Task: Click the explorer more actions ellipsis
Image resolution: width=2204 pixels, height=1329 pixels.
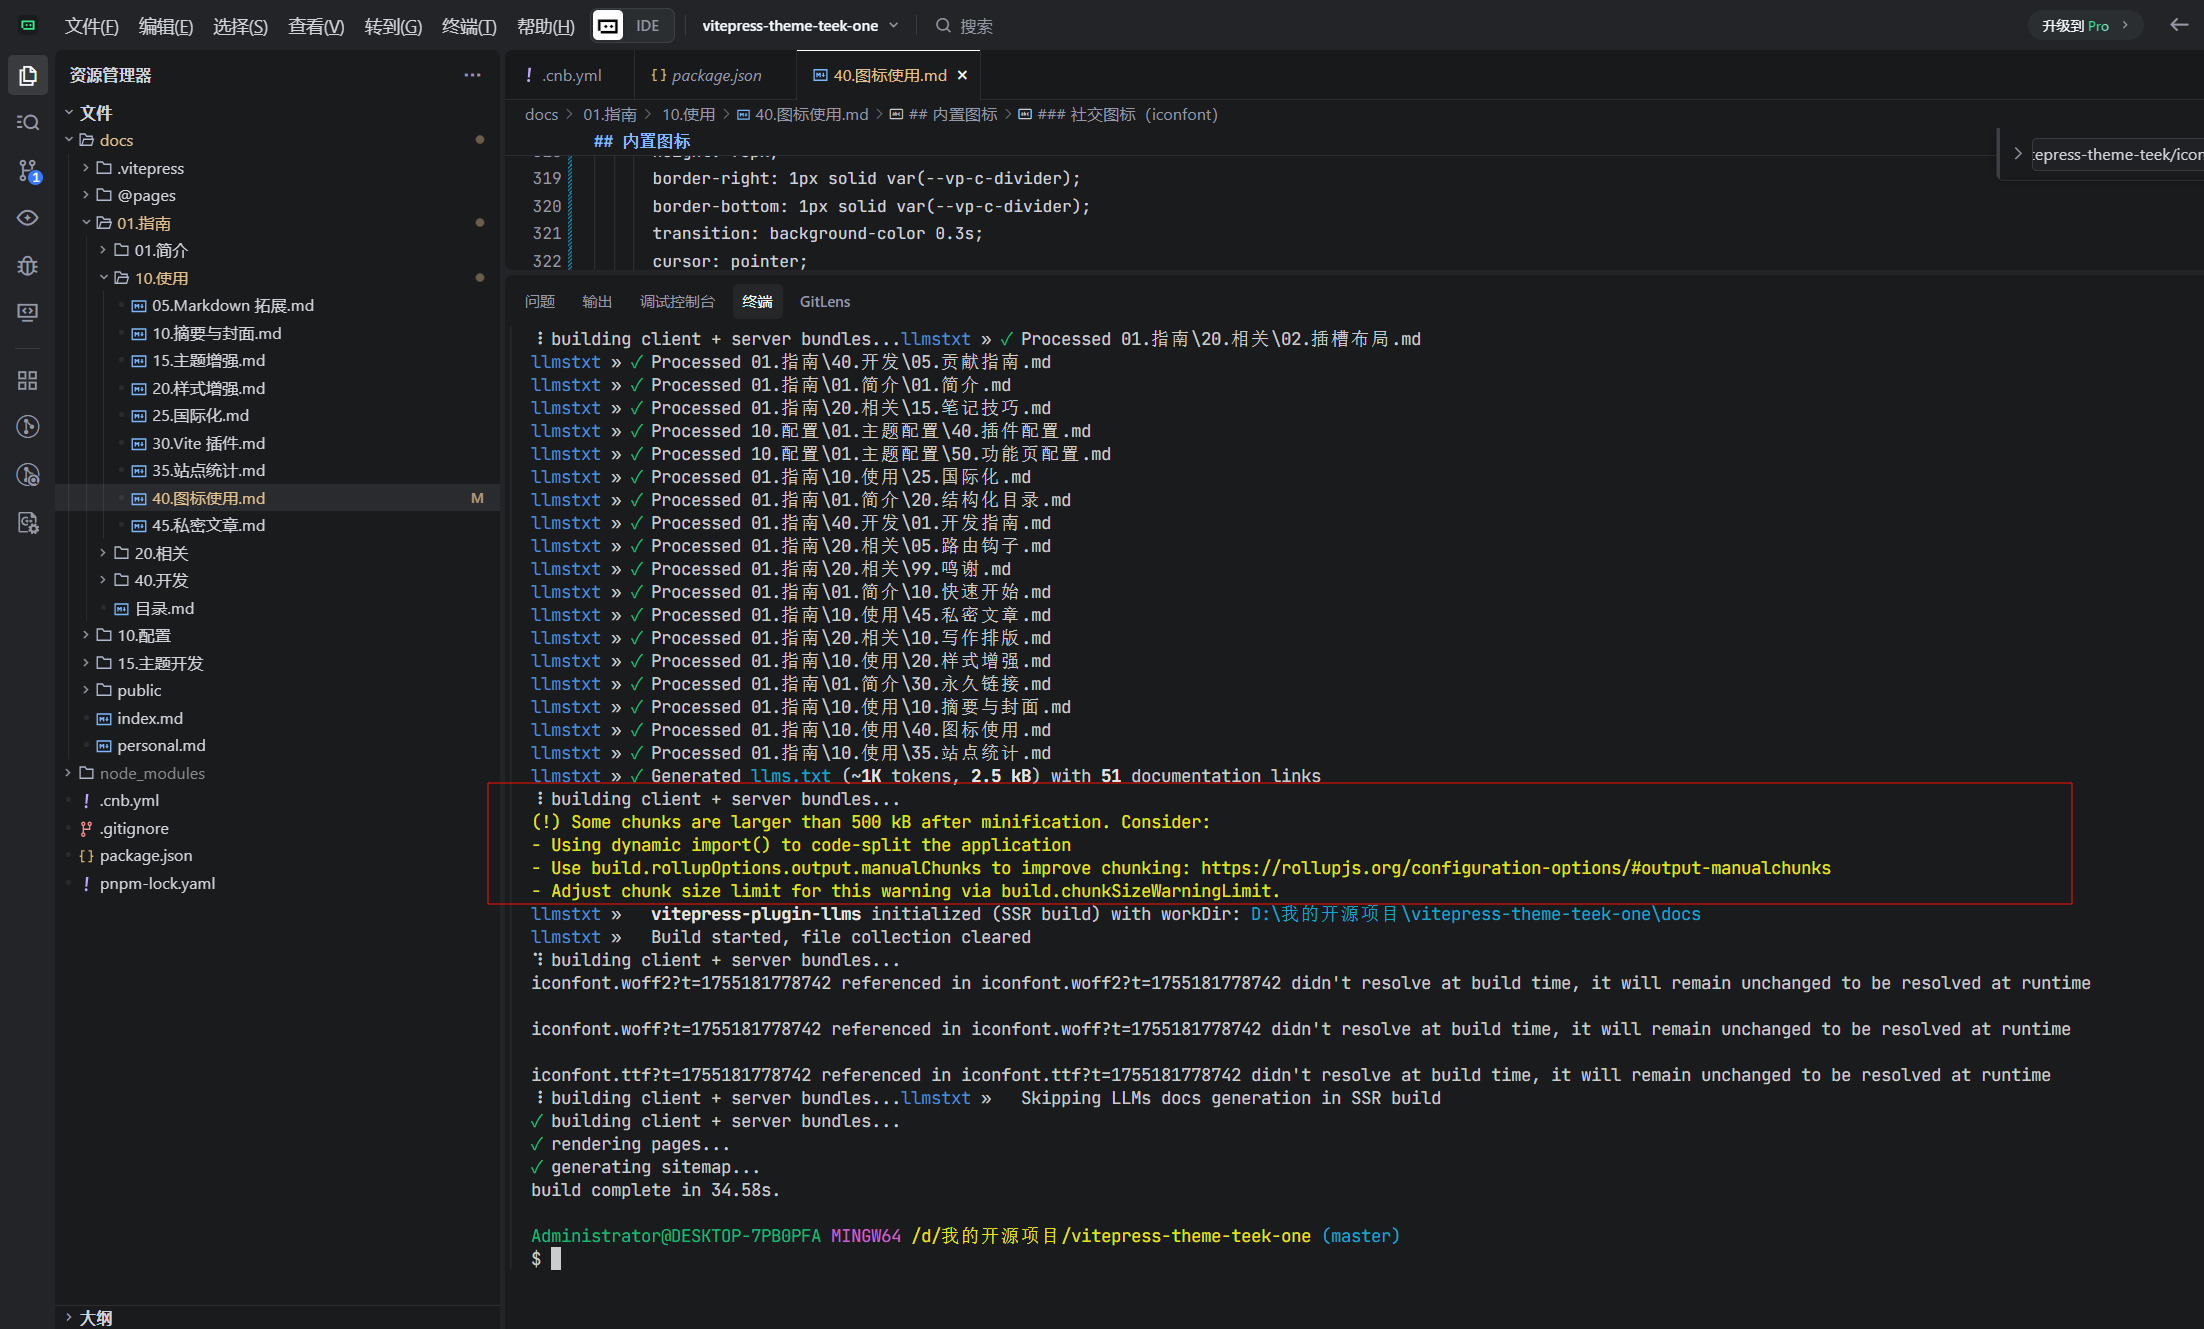Action: (472, 75)
